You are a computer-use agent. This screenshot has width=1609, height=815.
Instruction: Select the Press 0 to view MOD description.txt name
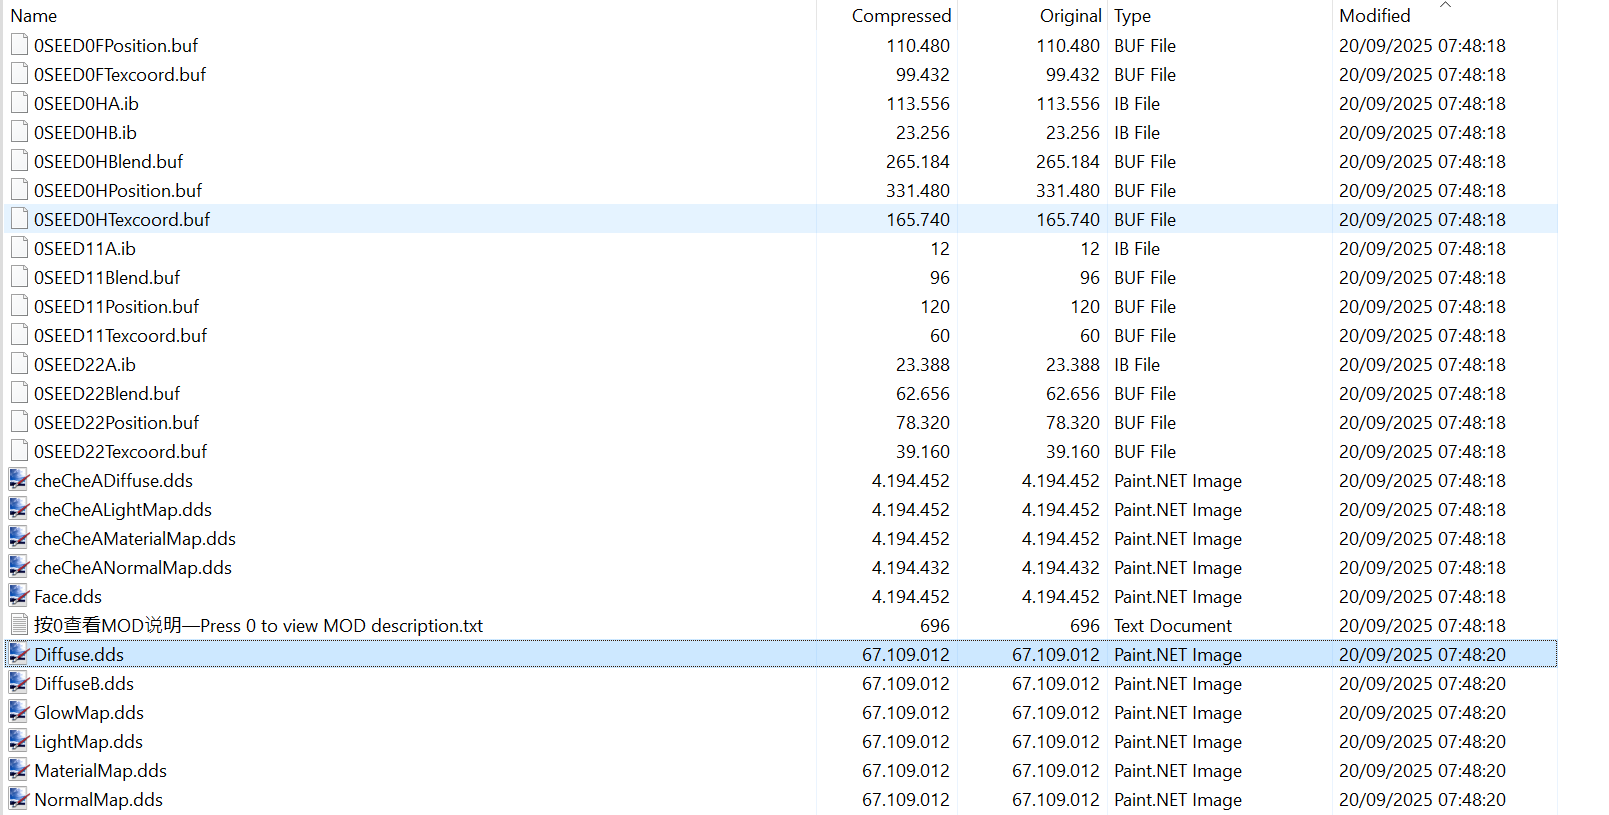point(258,625)
